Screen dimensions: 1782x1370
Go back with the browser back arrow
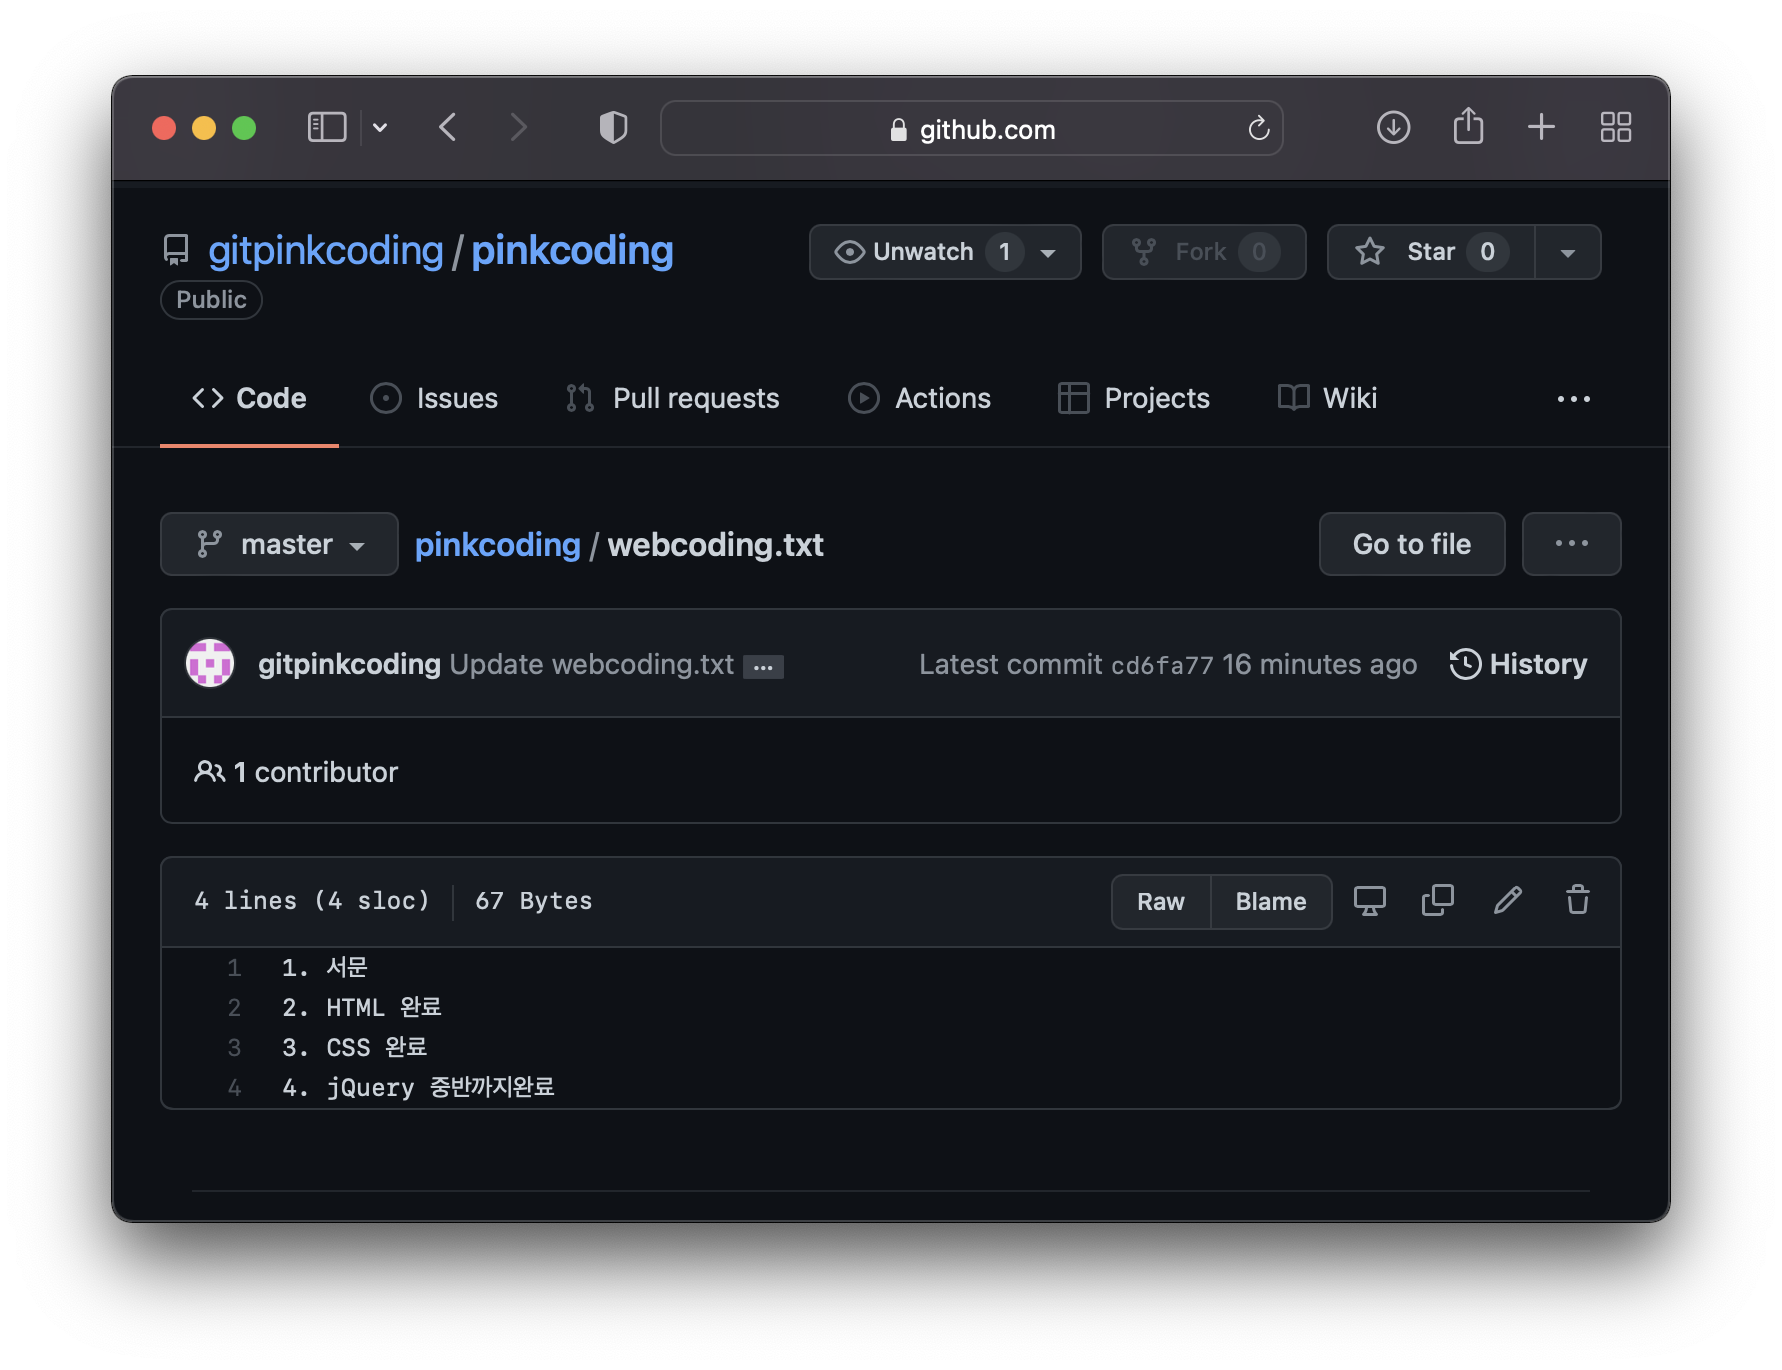447,128
